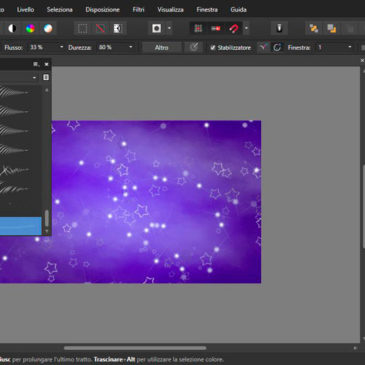The height and width of the screenshot is (365, 365).
Task: Click the select all marquee icon
Action: pyautogui.click(x=82, y=29)
